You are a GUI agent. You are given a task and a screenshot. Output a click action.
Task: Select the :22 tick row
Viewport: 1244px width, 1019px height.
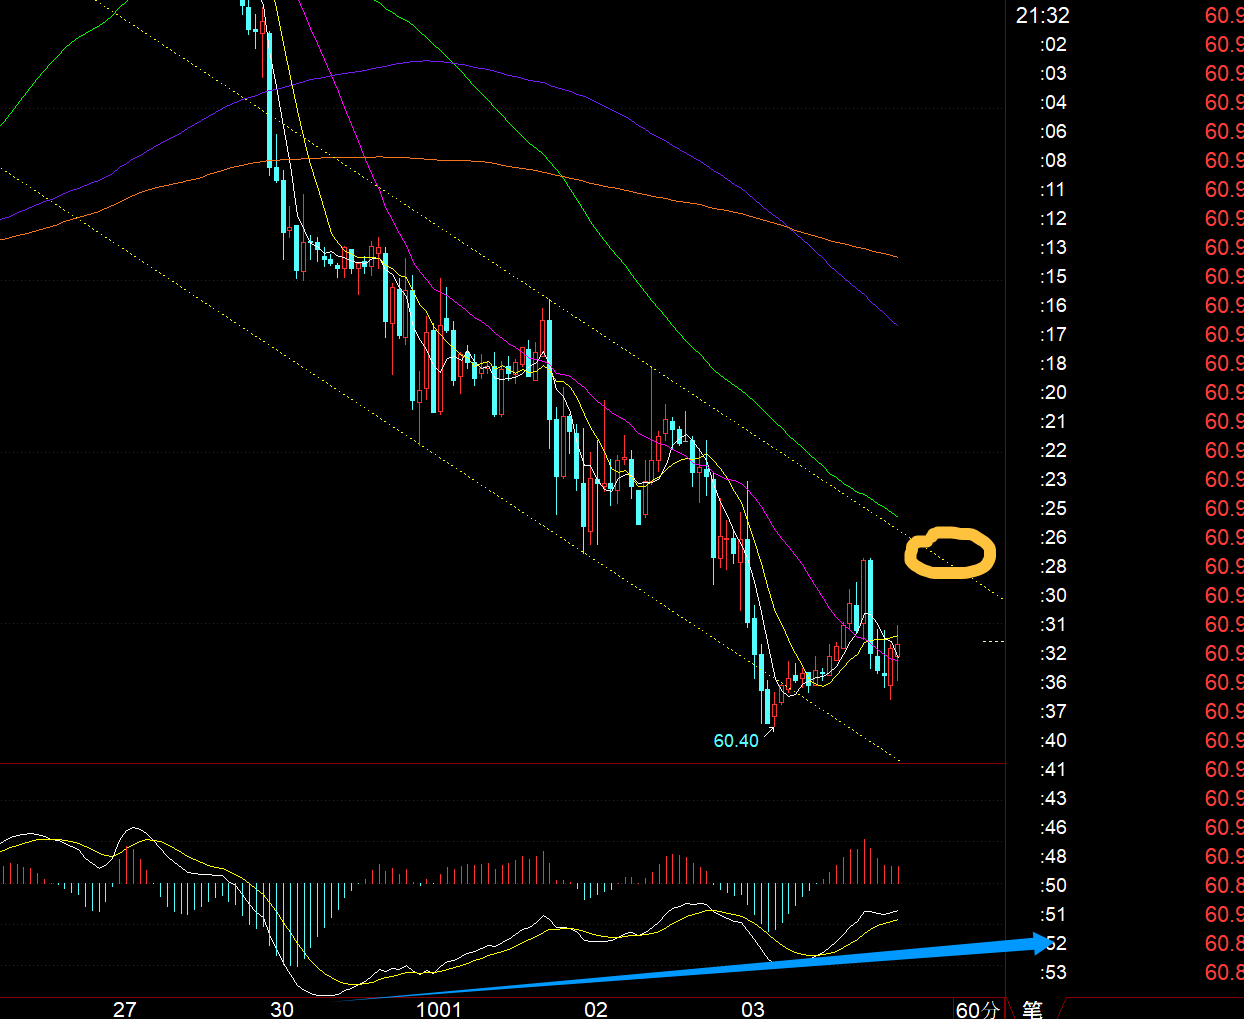point(1125,450)
